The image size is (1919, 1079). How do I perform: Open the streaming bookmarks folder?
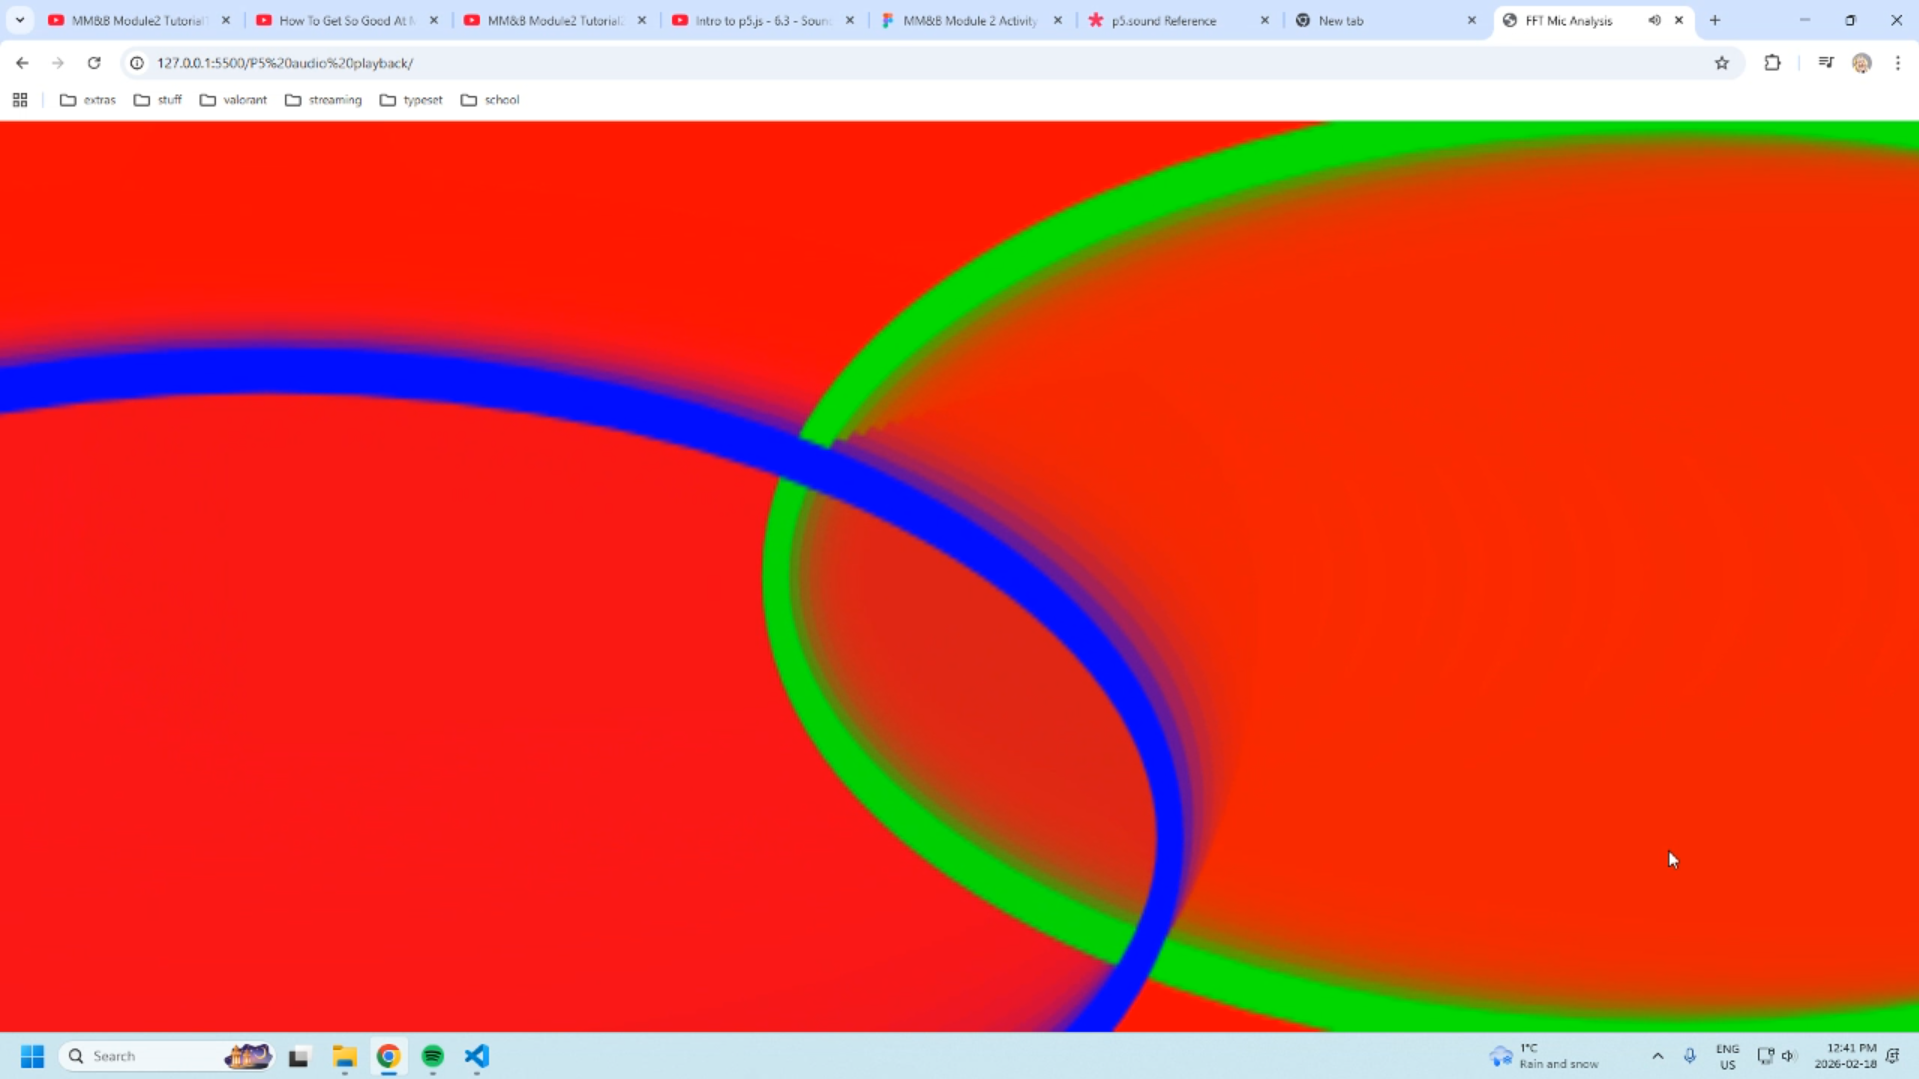(324, 99)
